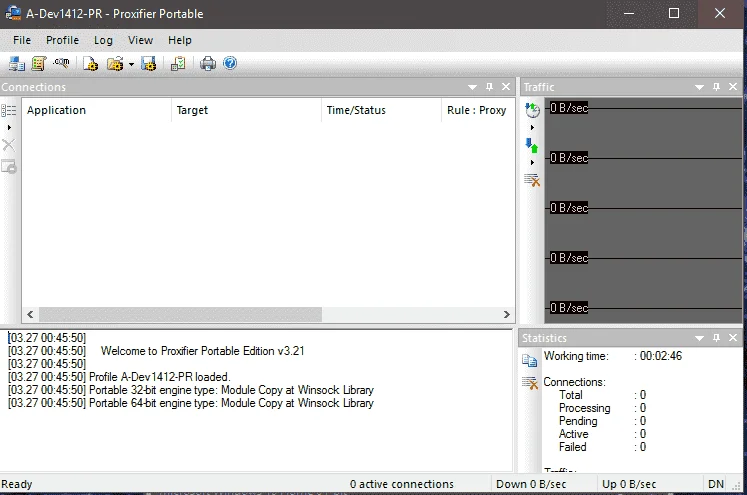
Task: Click the Connections horizontal scrollbar thumb
Action: coord(181,314)
